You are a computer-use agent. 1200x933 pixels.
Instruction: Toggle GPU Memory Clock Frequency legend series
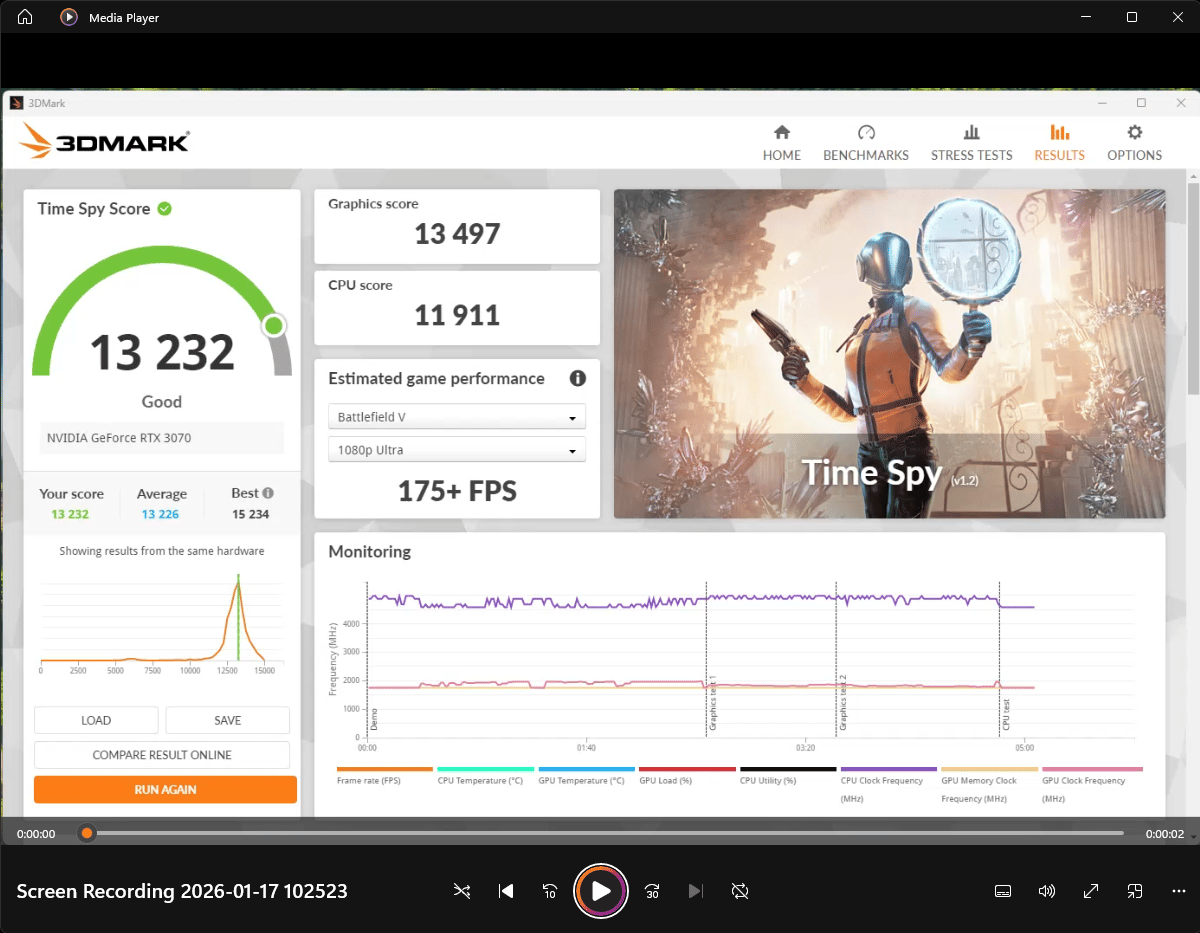click(990, 785)
